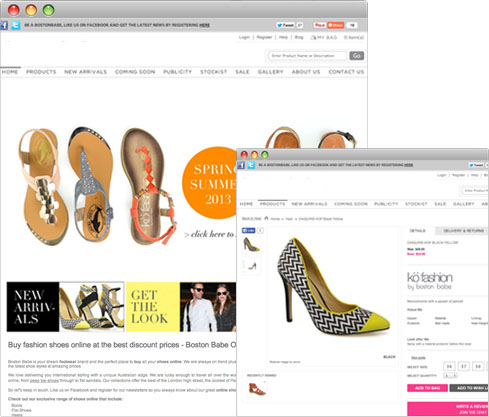The height and width of the screenshot is (417, 489).
Task: Open the Login link in the back window
Action: (x=244, y=37)
